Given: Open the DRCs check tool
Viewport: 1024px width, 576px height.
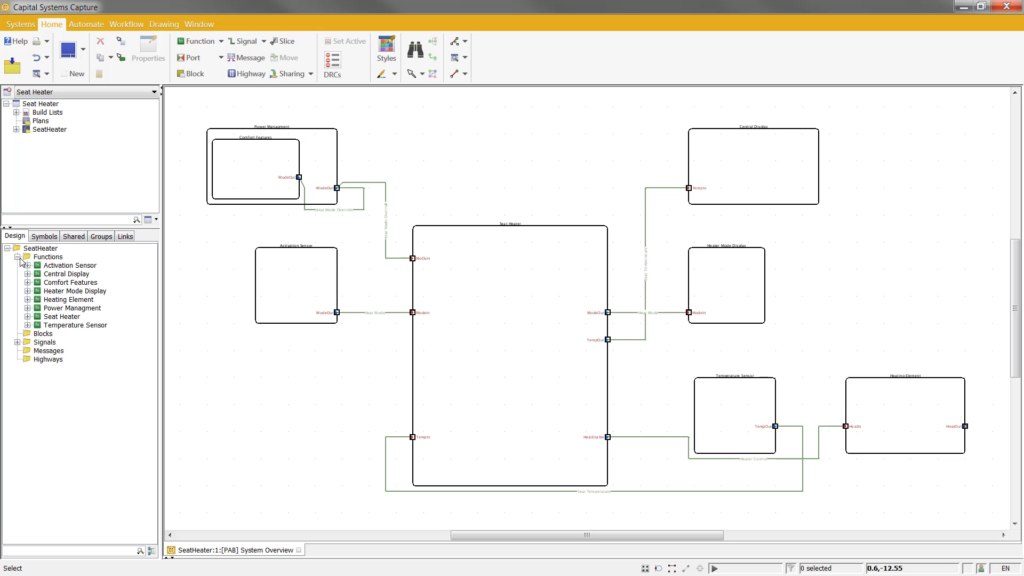Looking at the screenshot, I should 332,65.
